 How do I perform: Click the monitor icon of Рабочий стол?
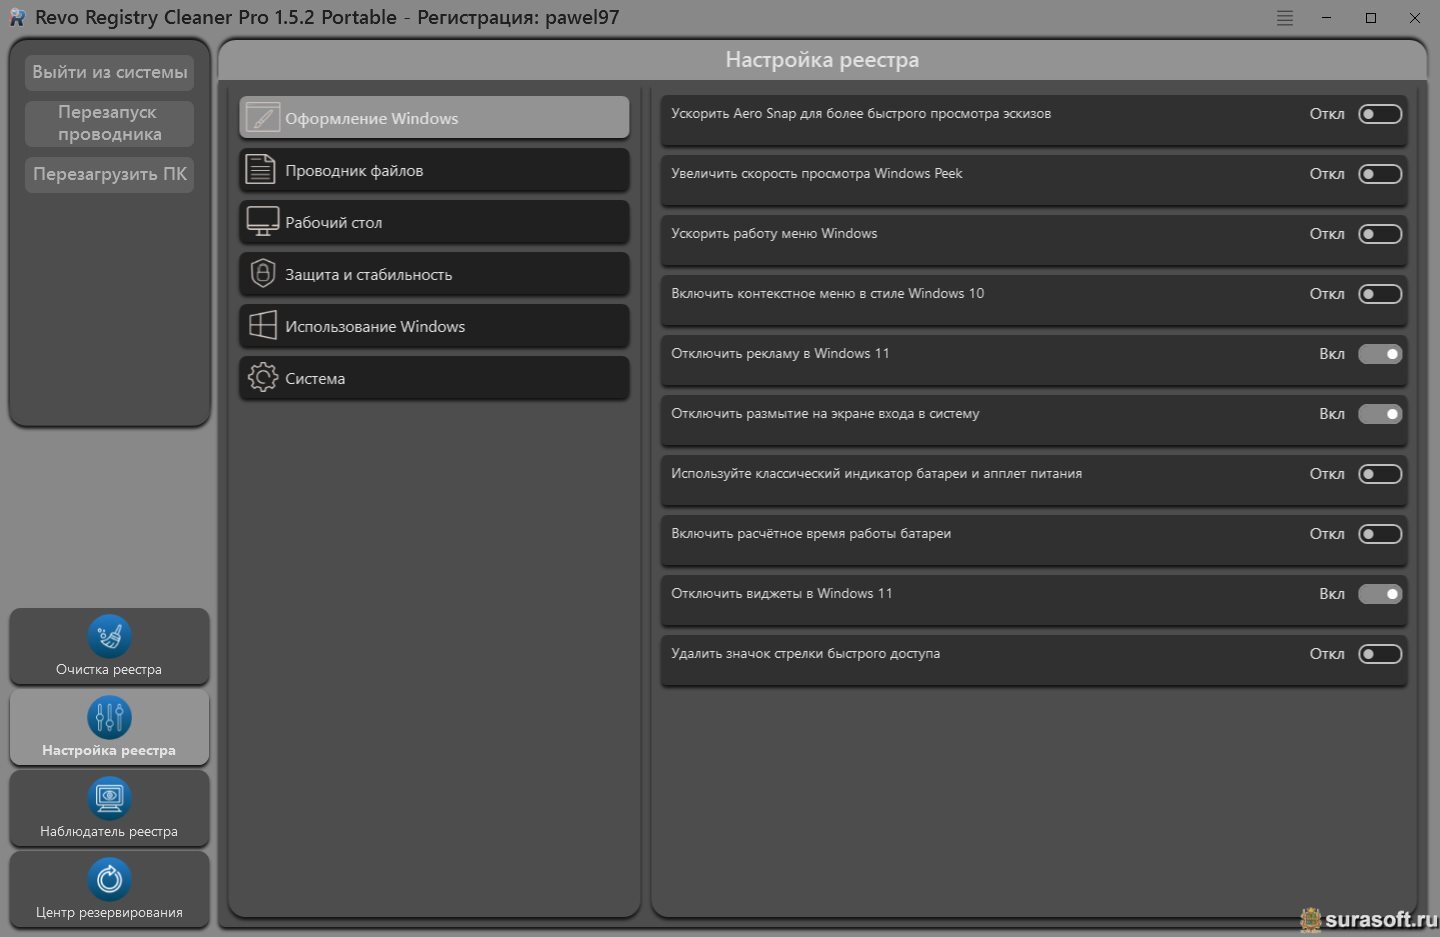pos(263,222)
